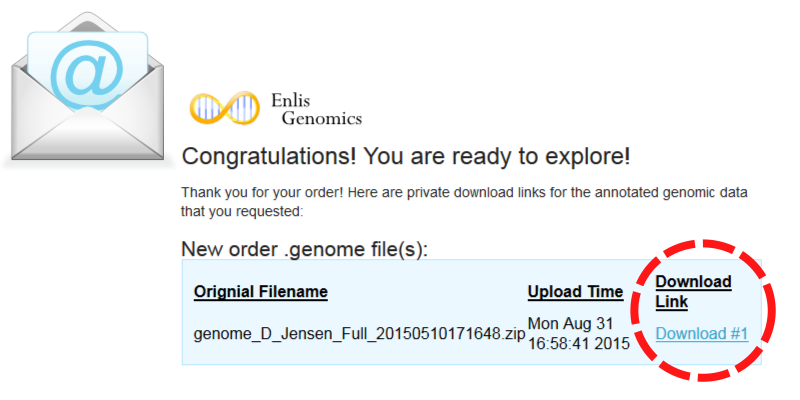Click the Congratulations heading text

click(406, 157)
